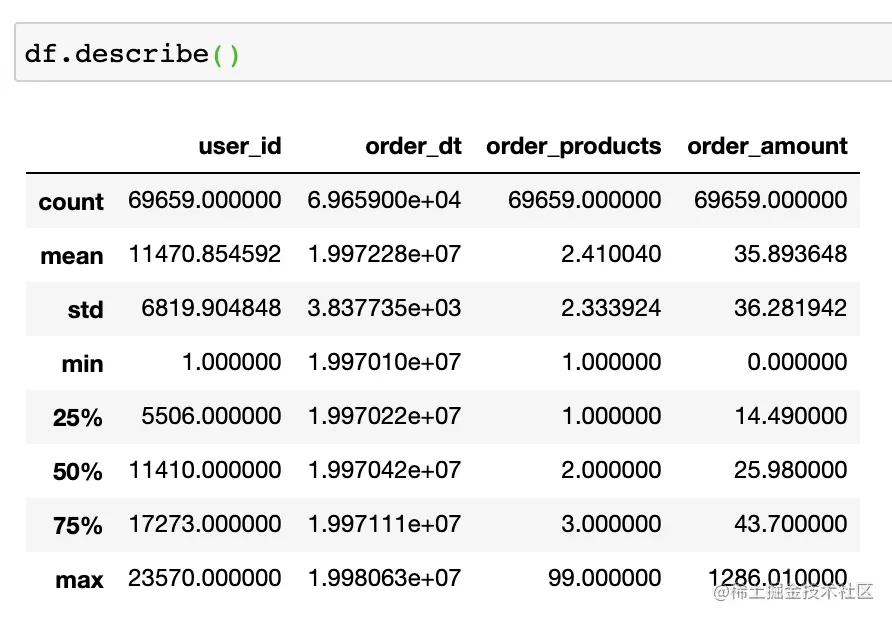The width and height of the screenshot is (892, 620).
Task: Click the order_amount column header
Action: [x=767, y=146]
